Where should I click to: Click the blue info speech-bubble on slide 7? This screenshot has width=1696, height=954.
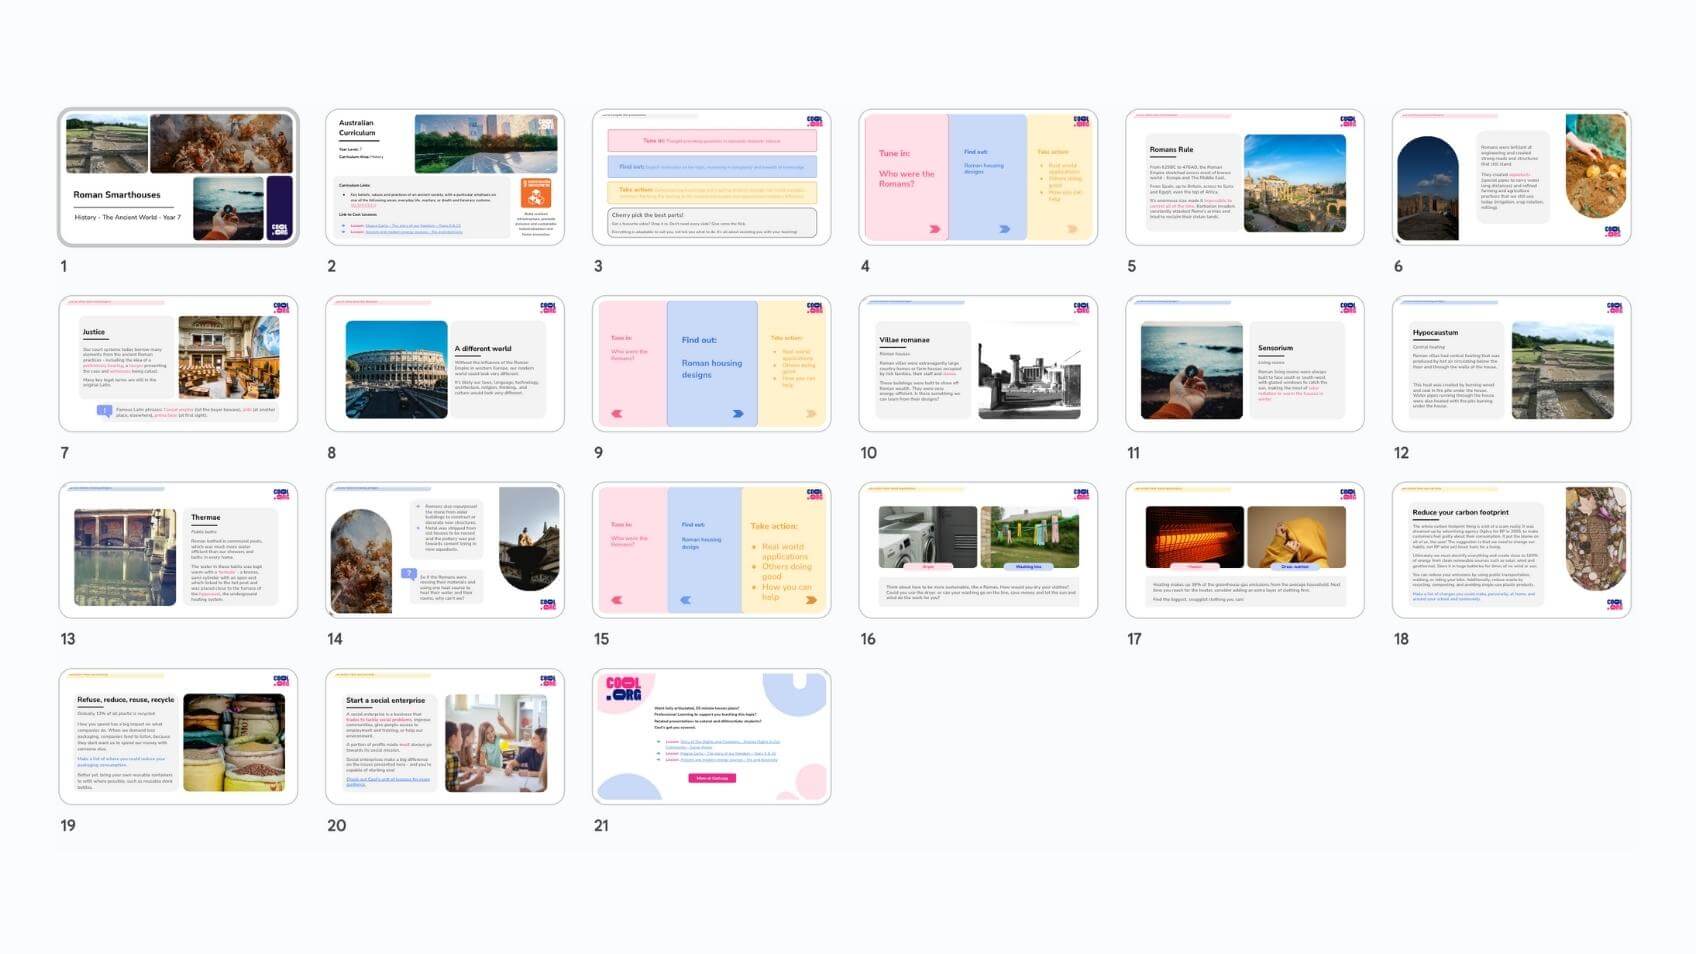click(x=105, y=408)
